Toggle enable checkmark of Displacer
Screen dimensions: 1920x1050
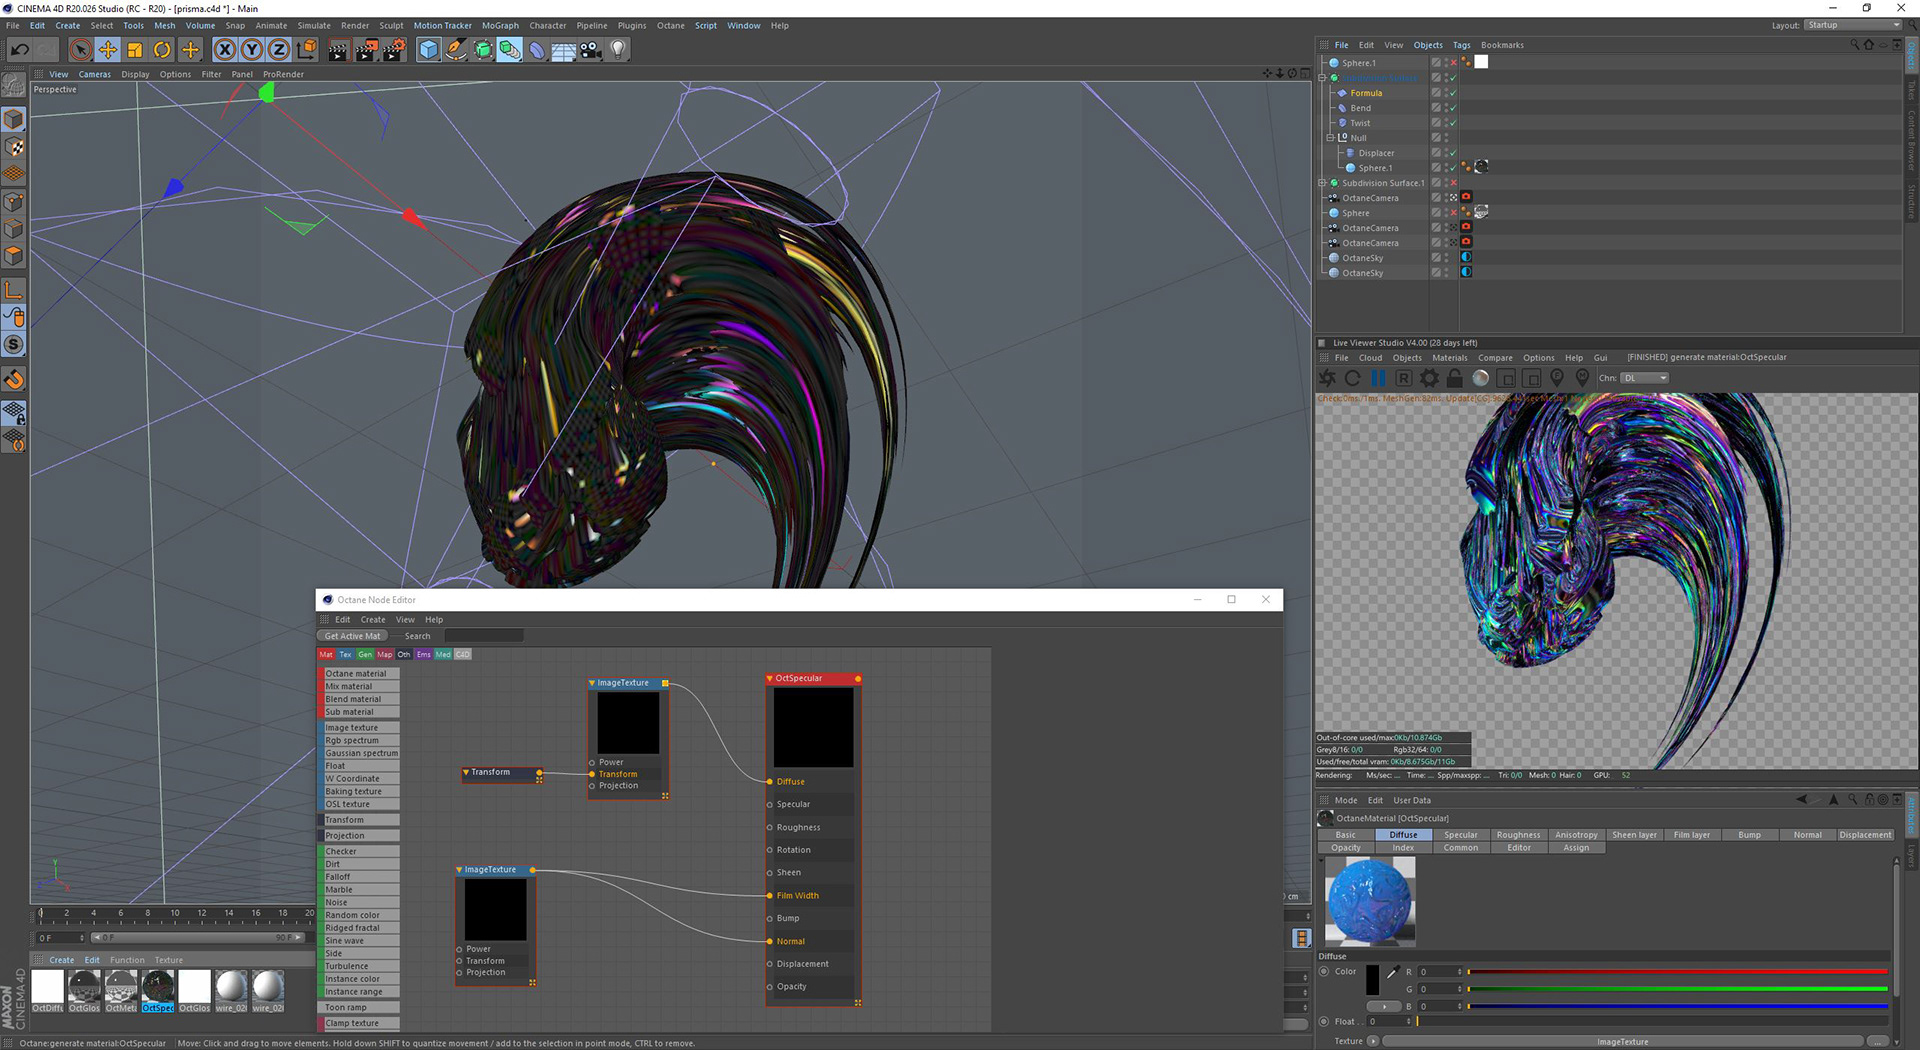1453,153
